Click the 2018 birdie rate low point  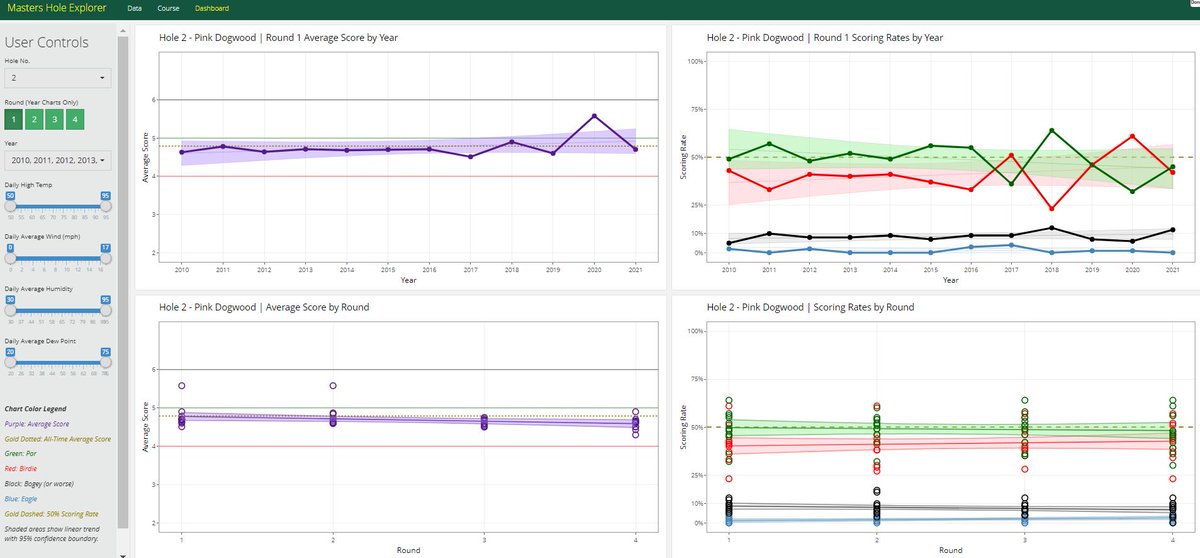click(1052, 208)
